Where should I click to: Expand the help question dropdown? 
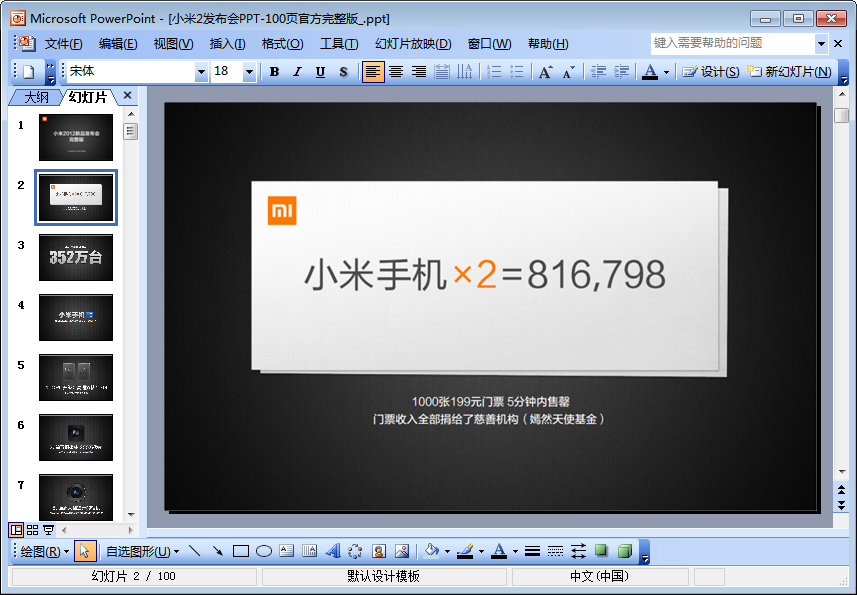tap(821, 43)
